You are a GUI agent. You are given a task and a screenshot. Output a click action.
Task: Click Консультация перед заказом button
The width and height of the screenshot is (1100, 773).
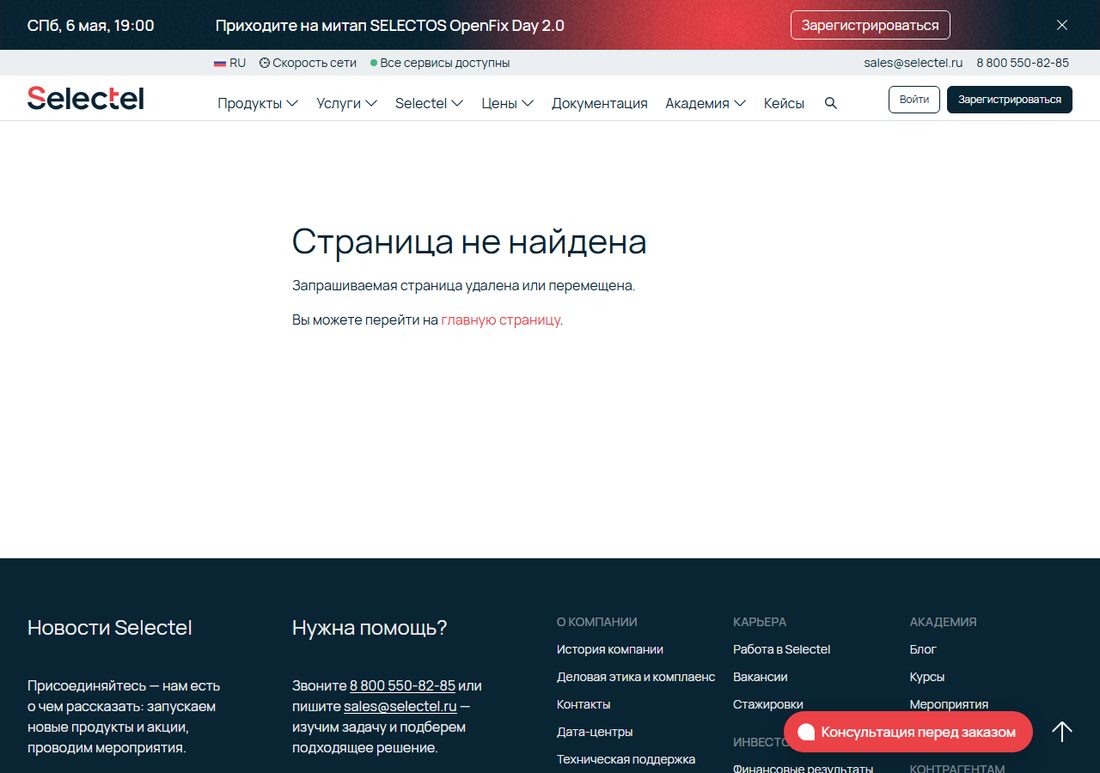point(908,732)
